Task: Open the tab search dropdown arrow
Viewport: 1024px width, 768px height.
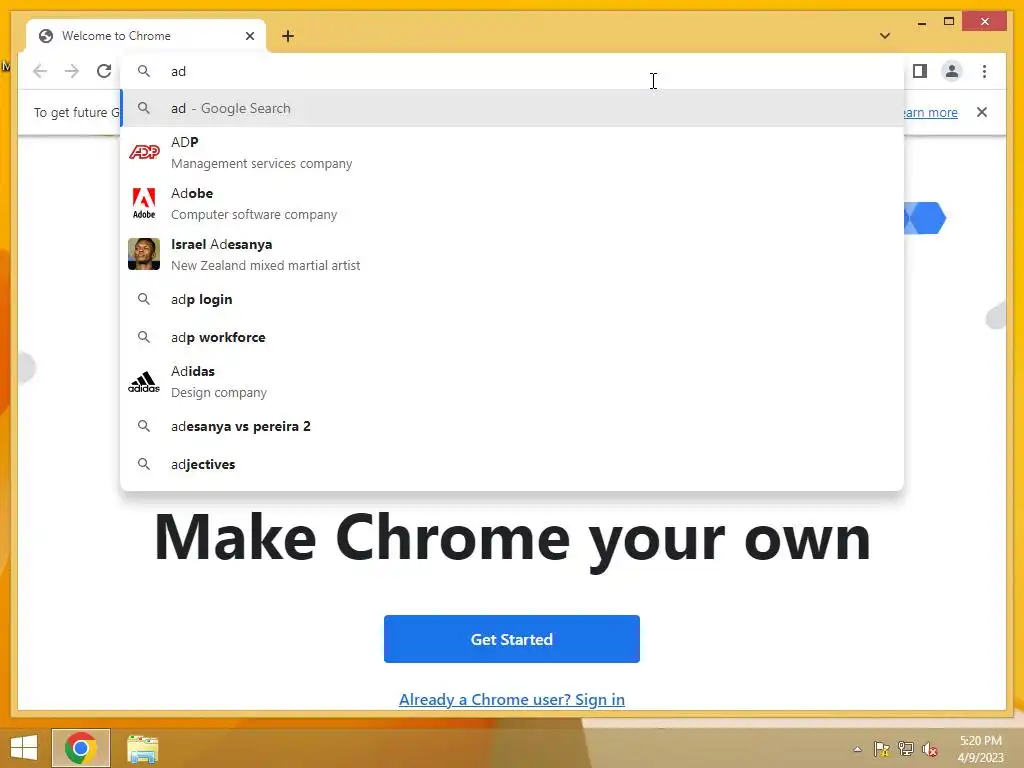Action: [x=885, y=36]
